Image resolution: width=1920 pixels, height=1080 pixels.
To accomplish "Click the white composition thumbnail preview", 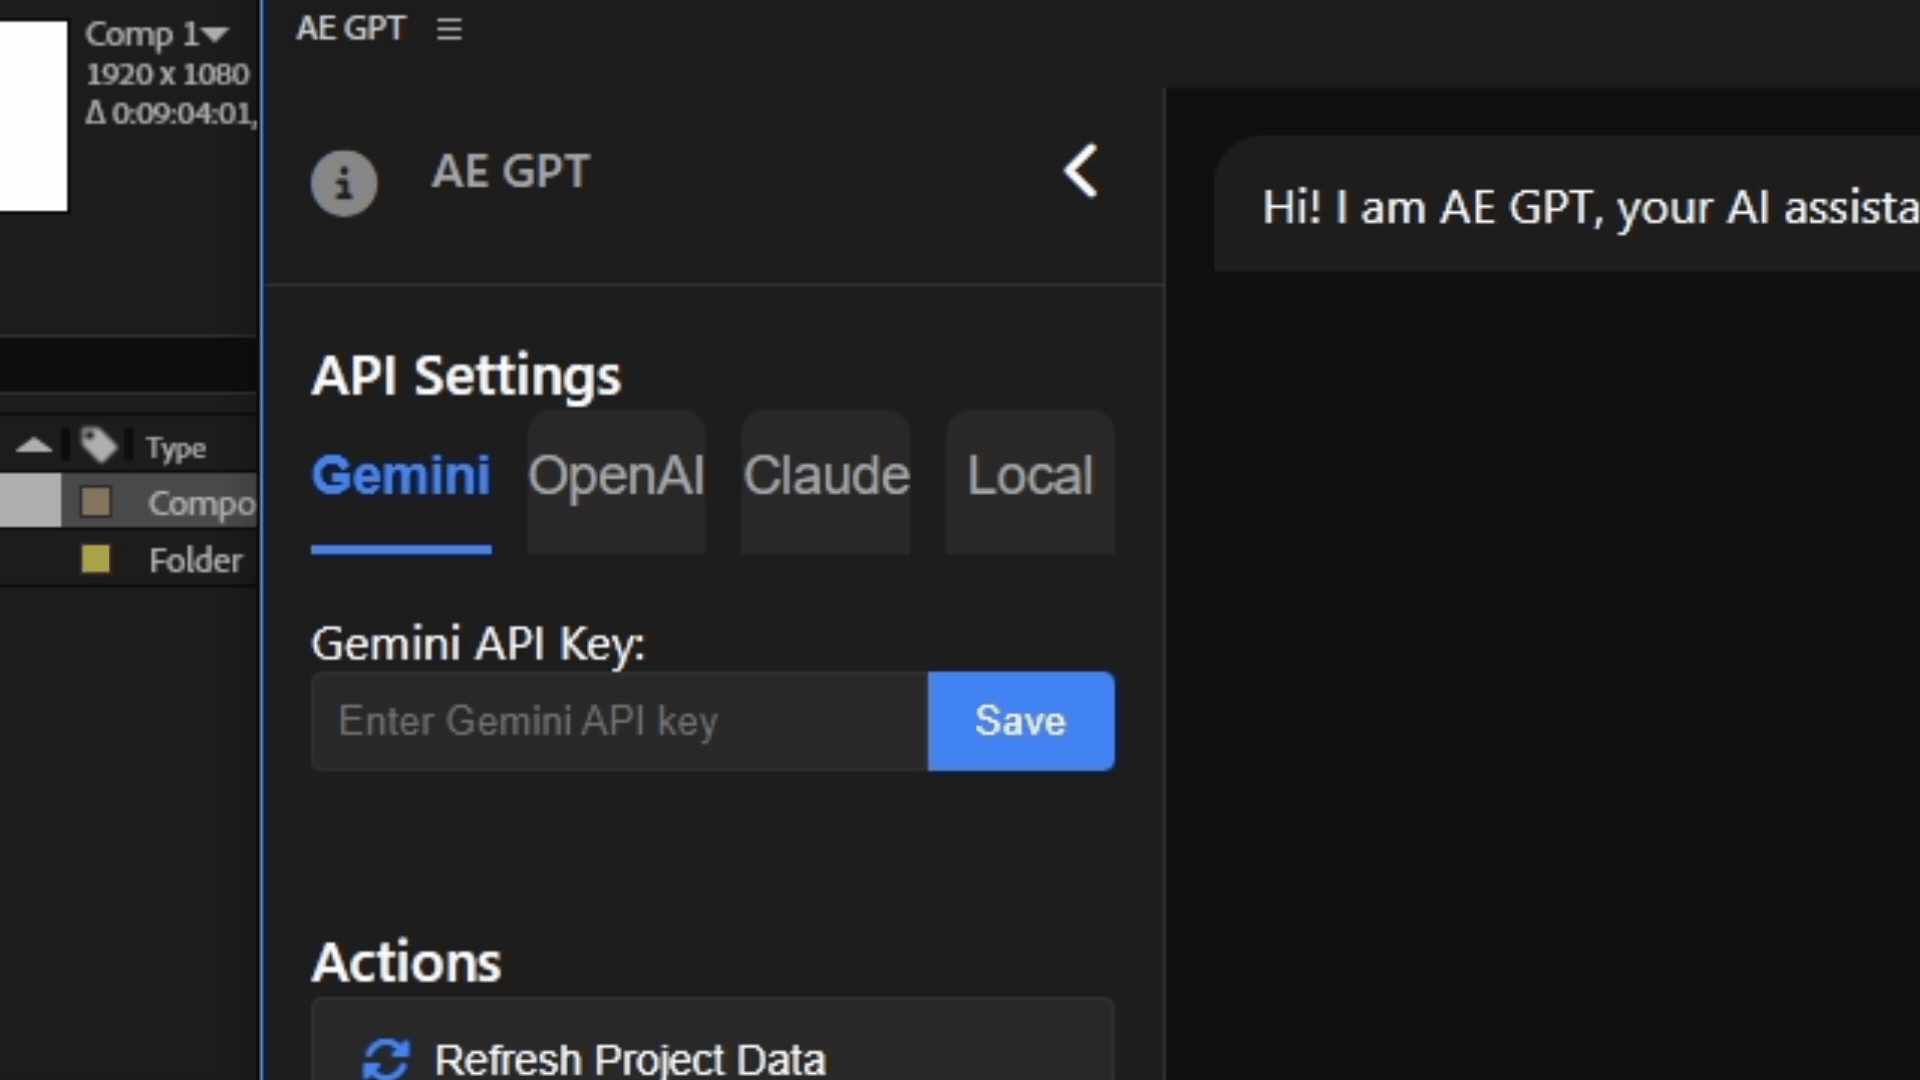I will [x=33, y=116].
